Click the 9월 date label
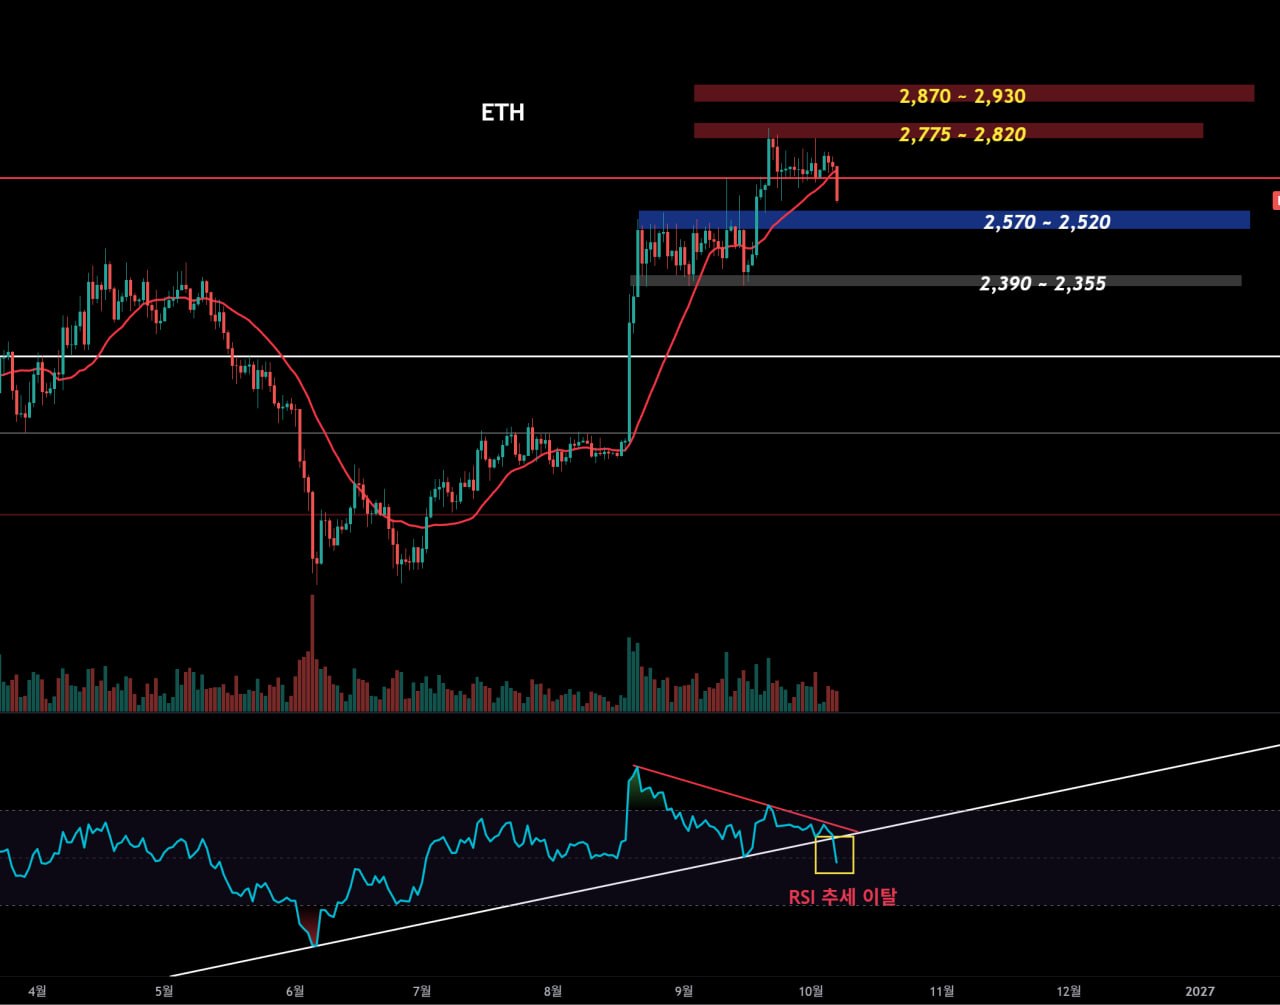1280x1005 pixels. pyautogui.click(x=684, y=991)
